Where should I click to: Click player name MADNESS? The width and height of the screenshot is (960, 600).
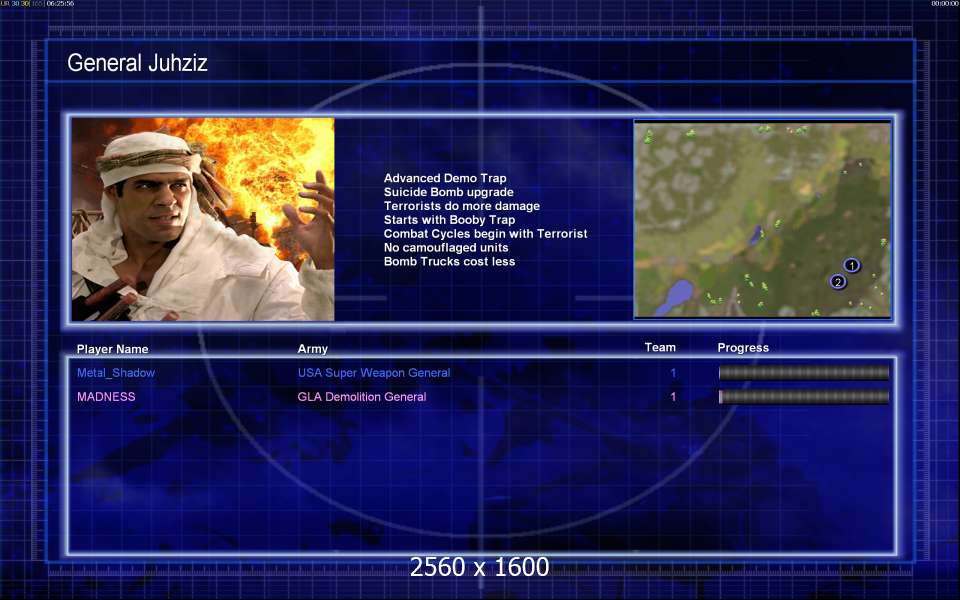(106, 397)
